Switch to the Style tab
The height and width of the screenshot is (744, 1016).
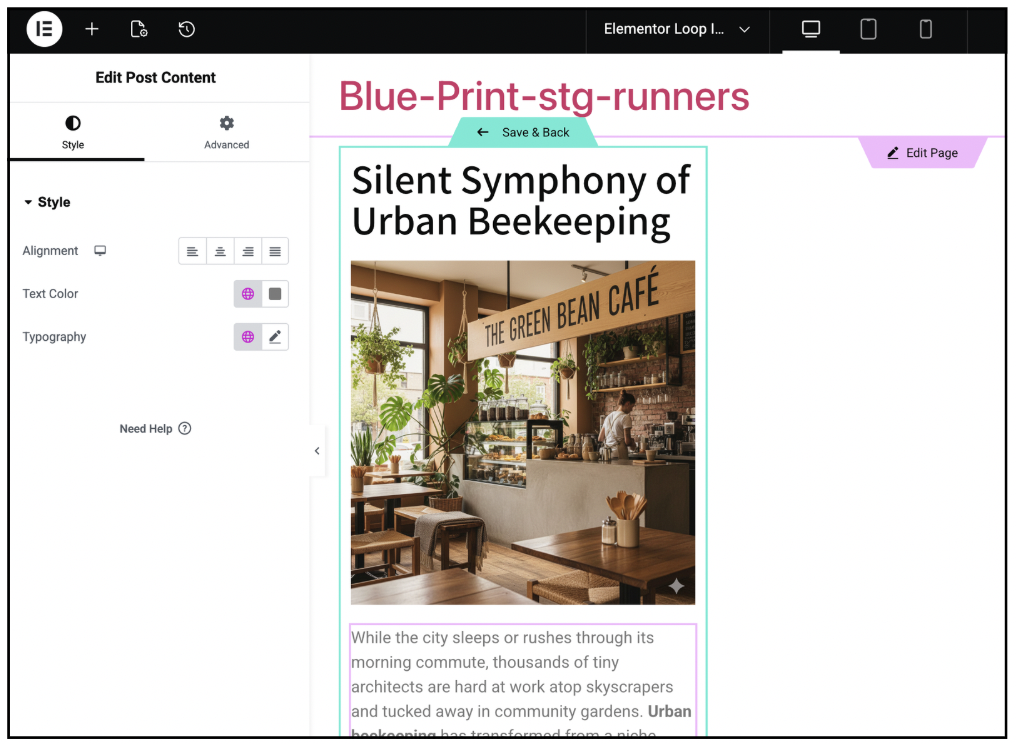point(73,132)
